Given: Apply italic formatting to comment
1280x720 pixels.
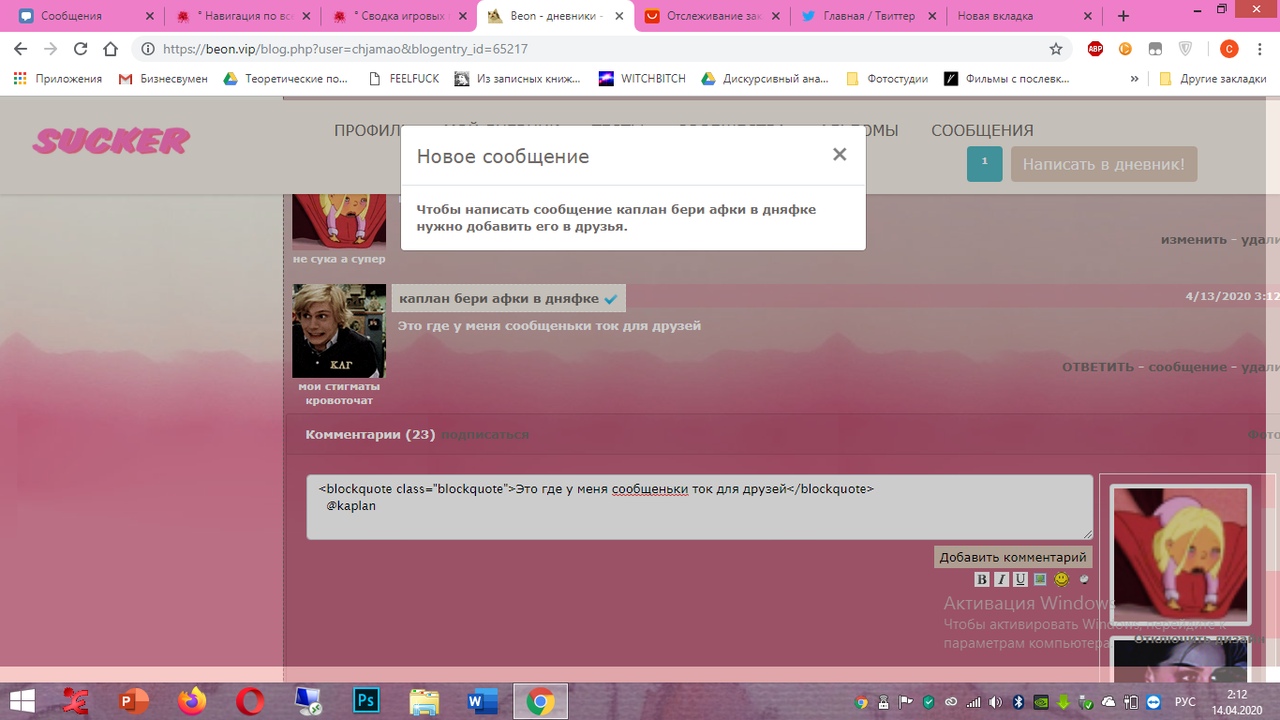Looking at the screenshot, I should coord(1001,580).
